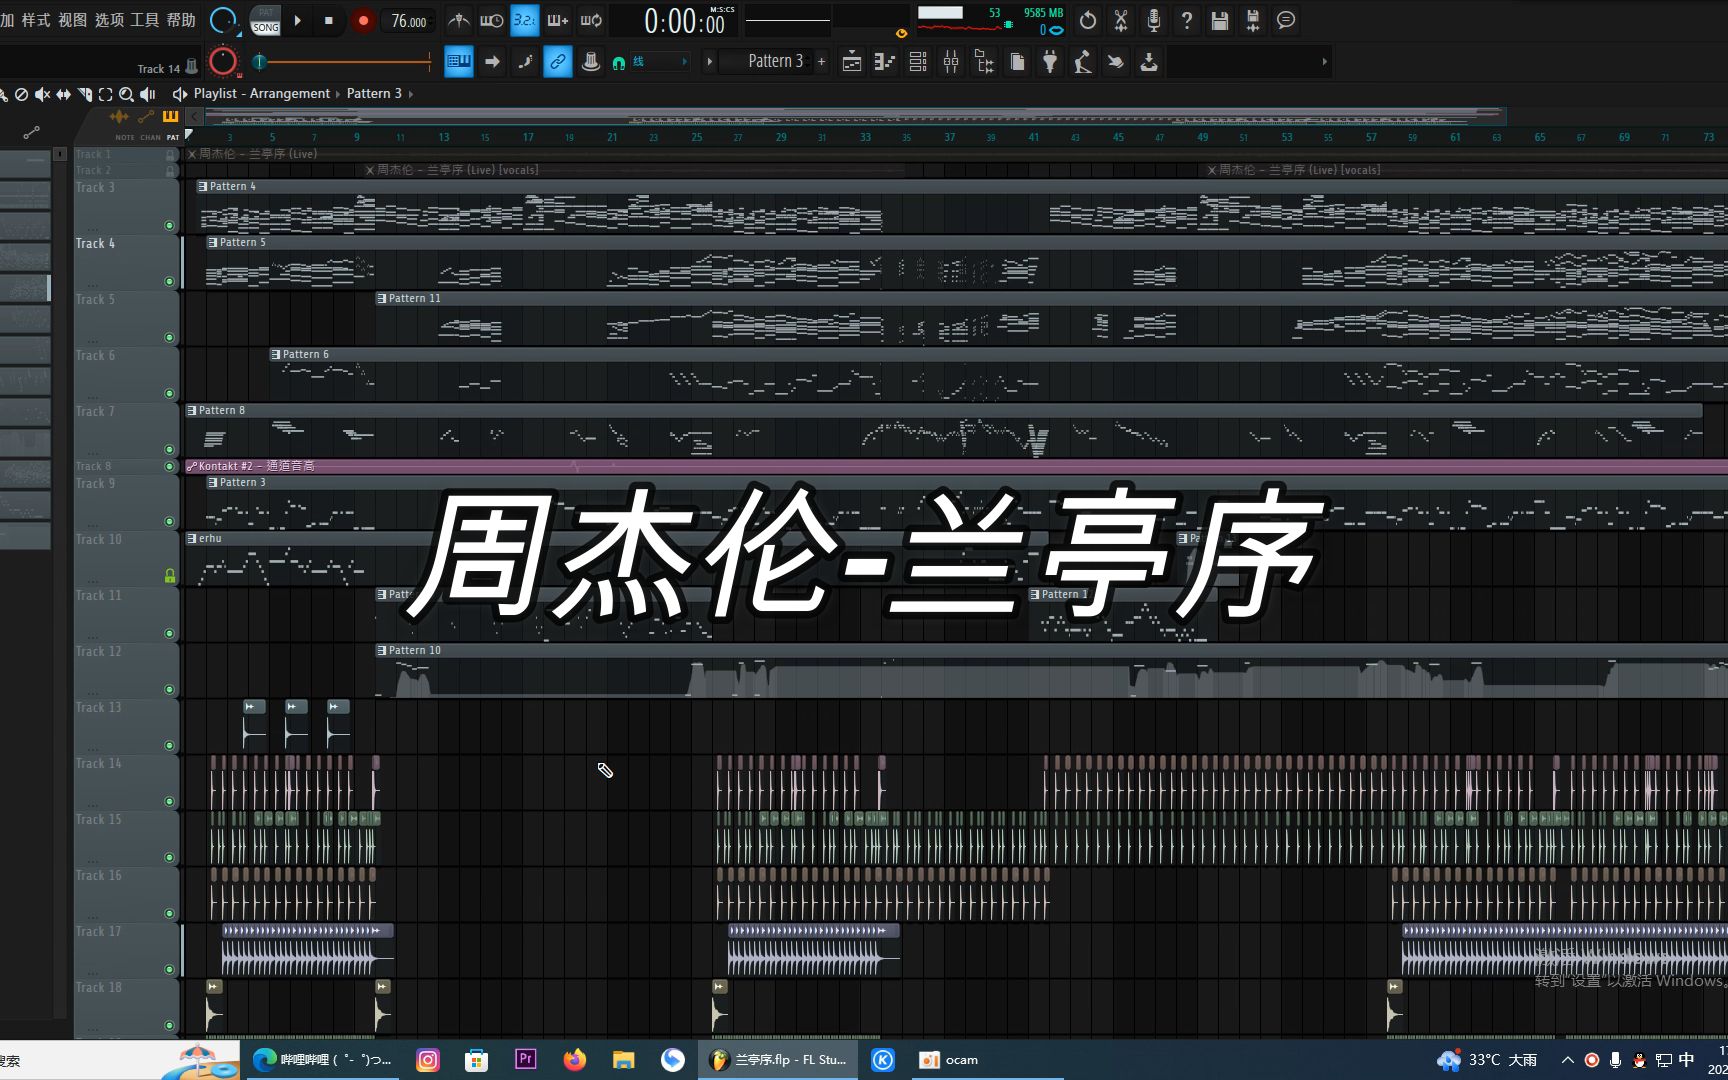Open the Playlist view button

click(852, 62)
